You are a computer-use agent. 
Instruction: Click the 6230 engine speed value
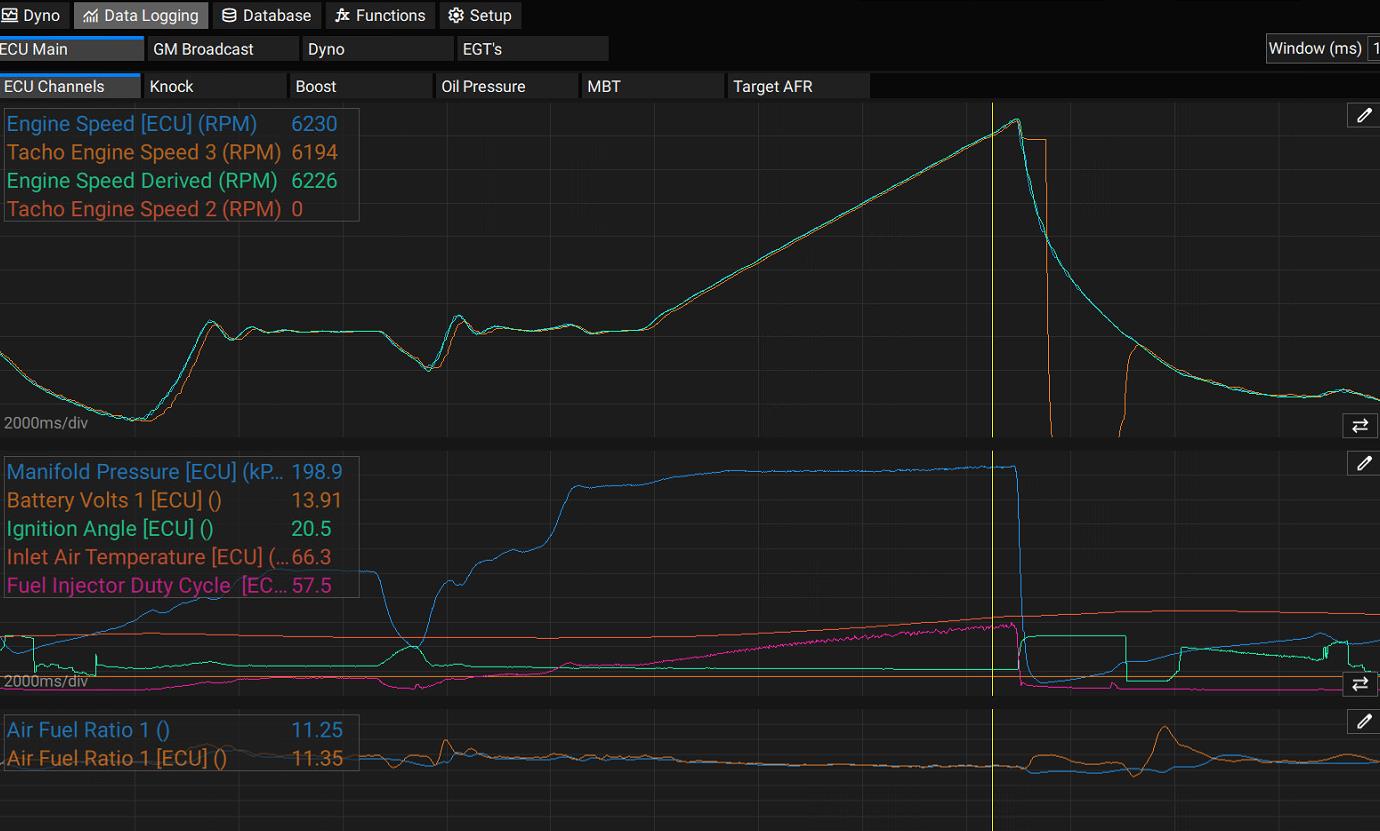[x=314, y=124]
